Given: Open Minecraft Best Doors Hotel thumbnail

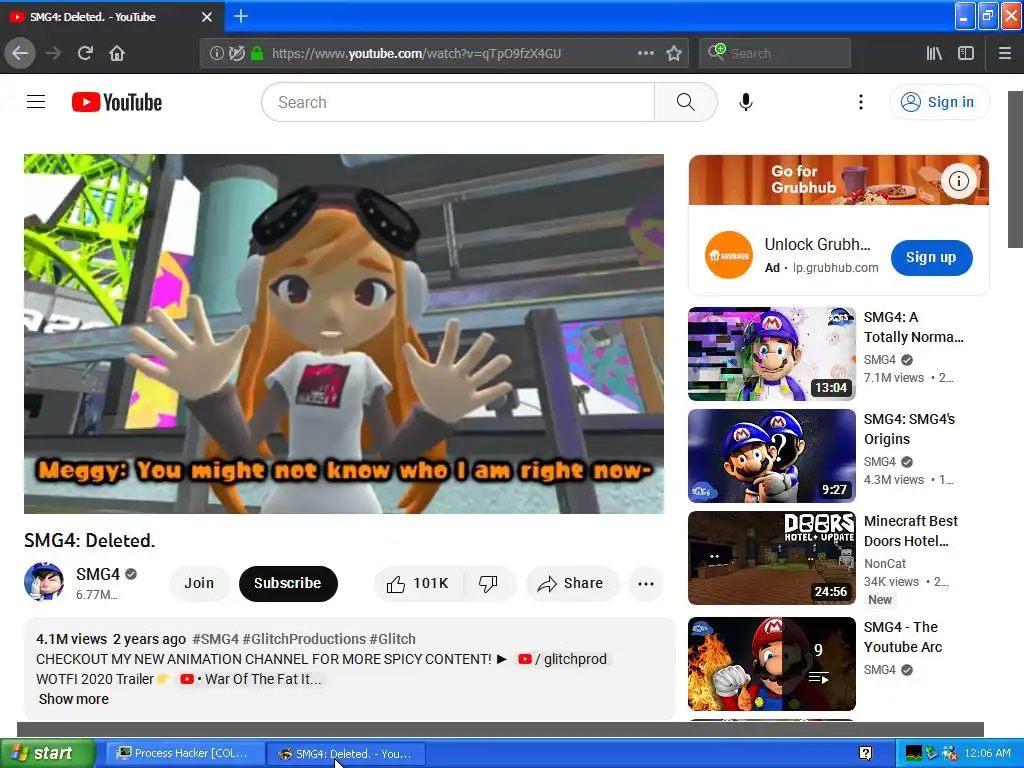Looking at the screenshot, I should [x=771, y=558].
